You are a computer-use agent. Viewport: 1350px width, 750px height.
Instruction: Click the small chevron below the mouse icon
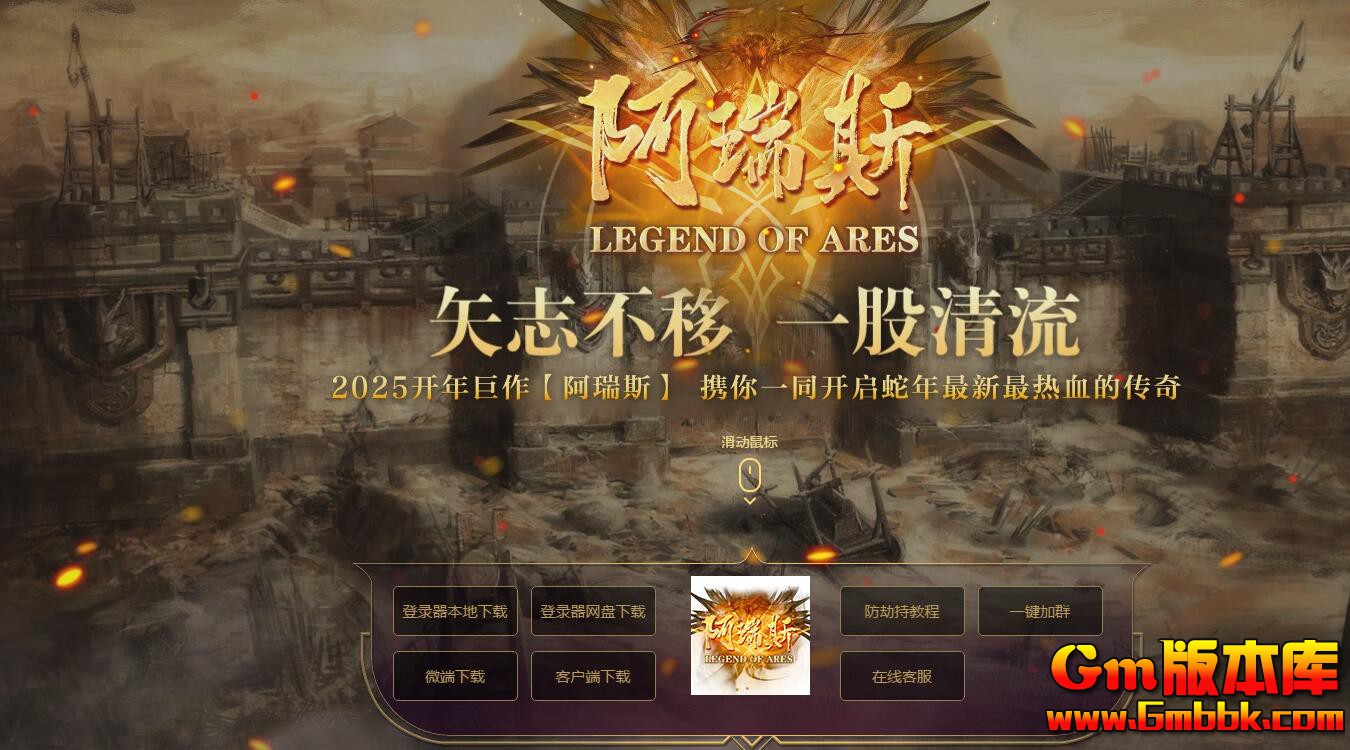coord(750,500)
